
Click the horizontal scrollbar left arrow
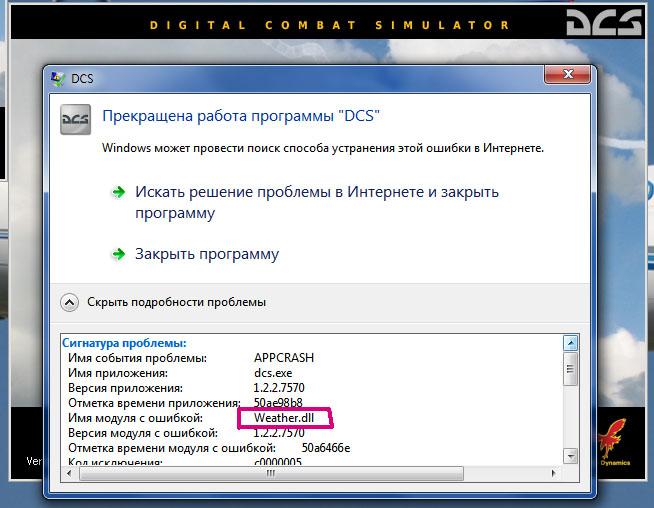coord(69,473)
